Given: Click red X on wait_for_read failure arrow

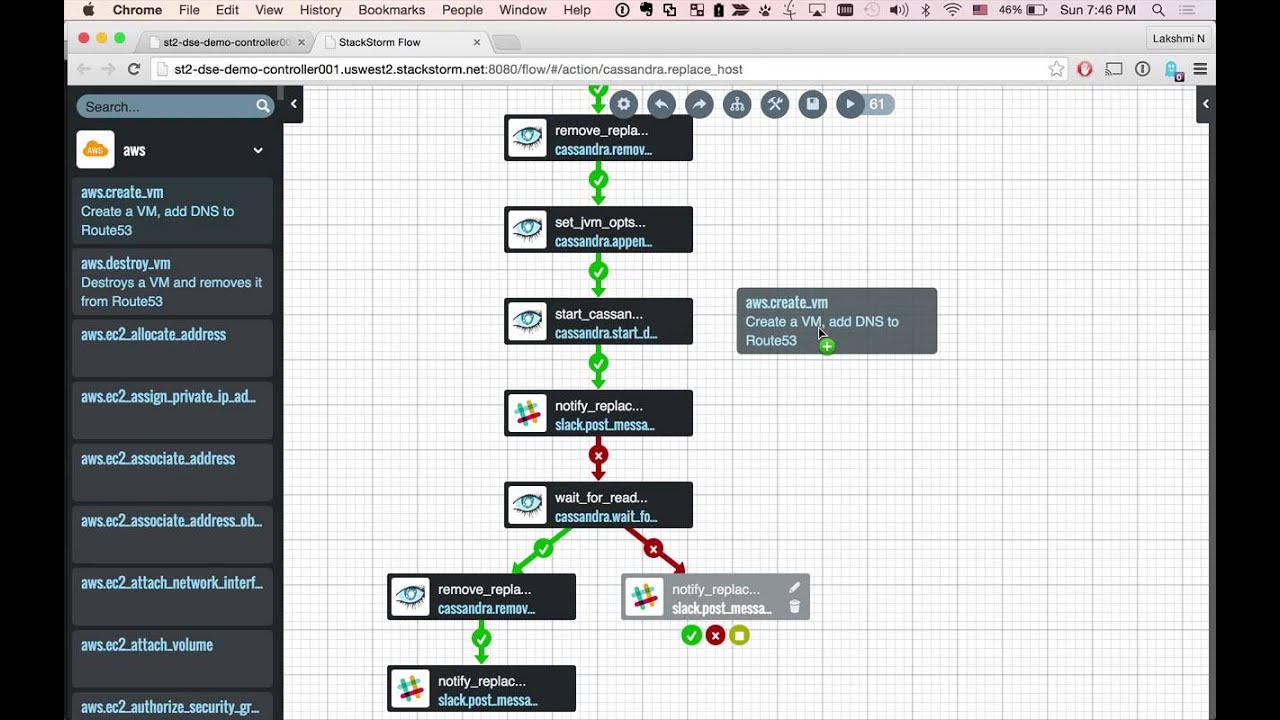Looking at the screenshot, I should [x=653, y=548].
